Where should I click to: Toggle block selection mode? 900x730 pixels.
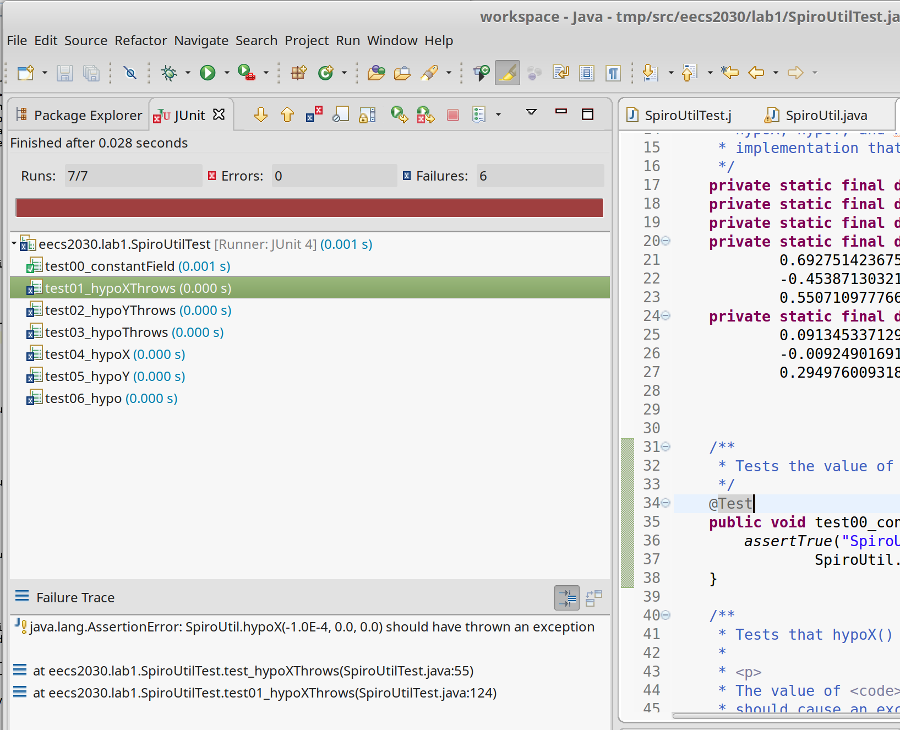pyautogui.click(x=587, y=73)
